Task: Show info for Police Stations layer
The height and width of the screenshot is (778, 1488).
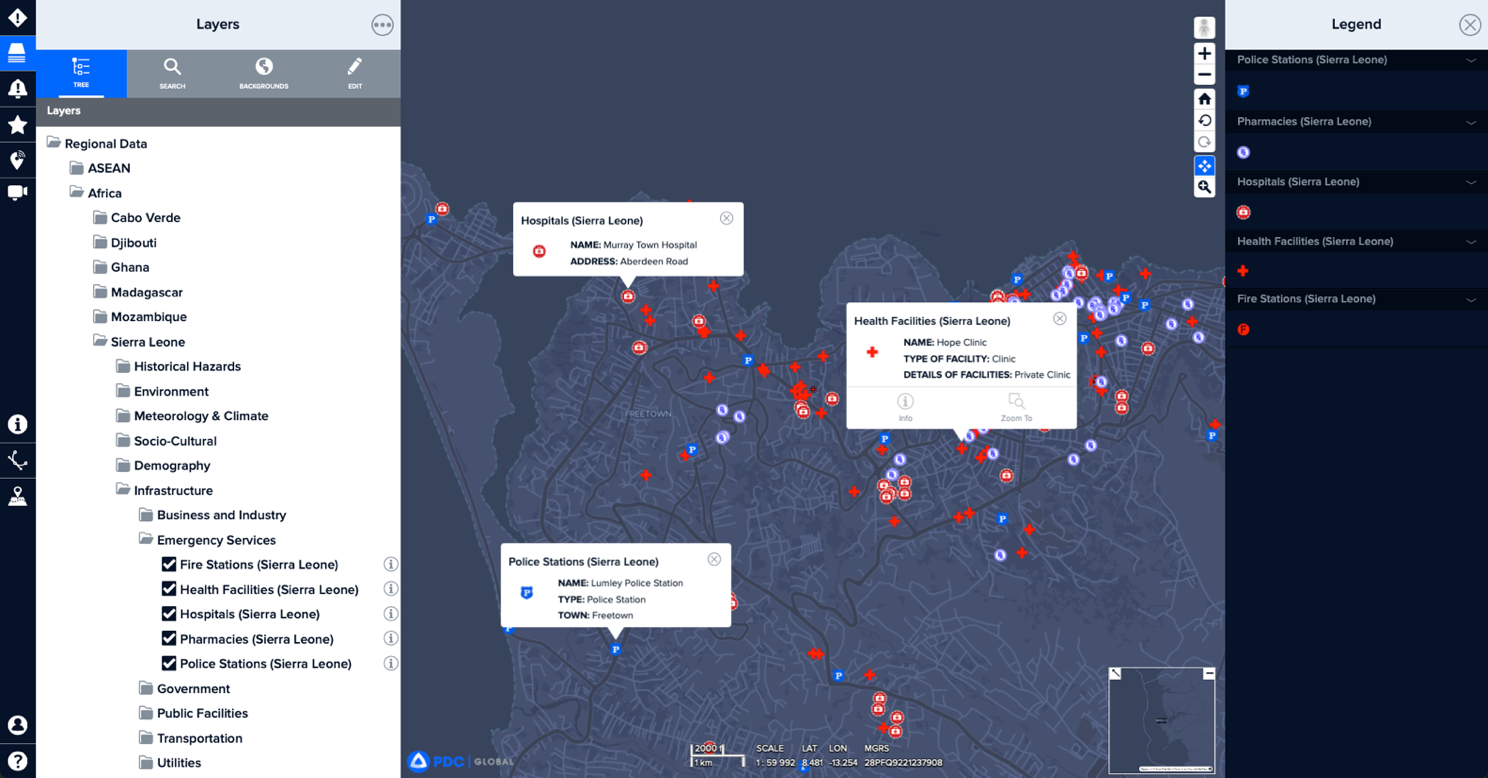Action: pyautogui.click(x=391, y=663)
